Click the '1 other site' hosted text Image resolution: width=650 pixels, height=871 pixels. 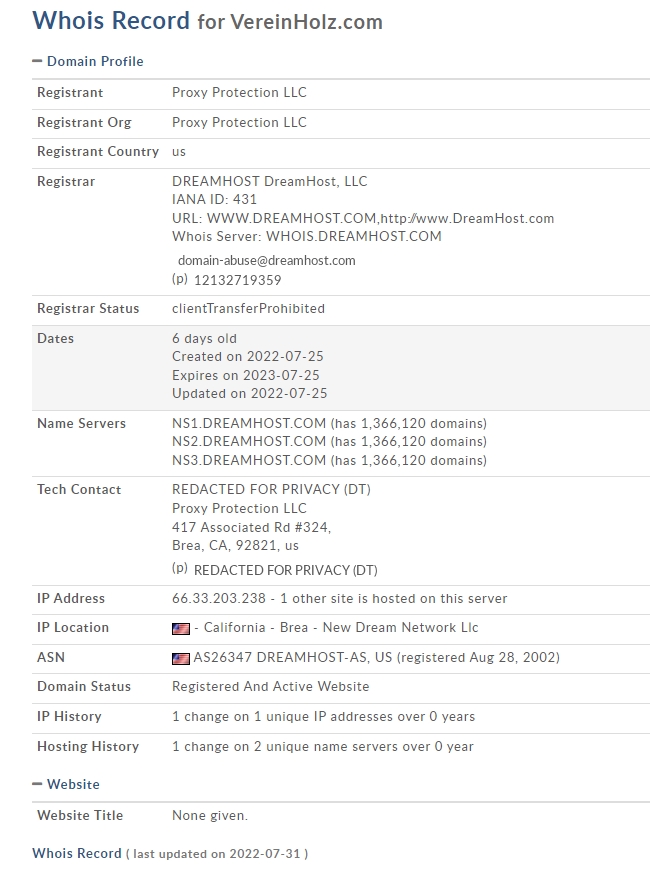[x=316, y=598]
